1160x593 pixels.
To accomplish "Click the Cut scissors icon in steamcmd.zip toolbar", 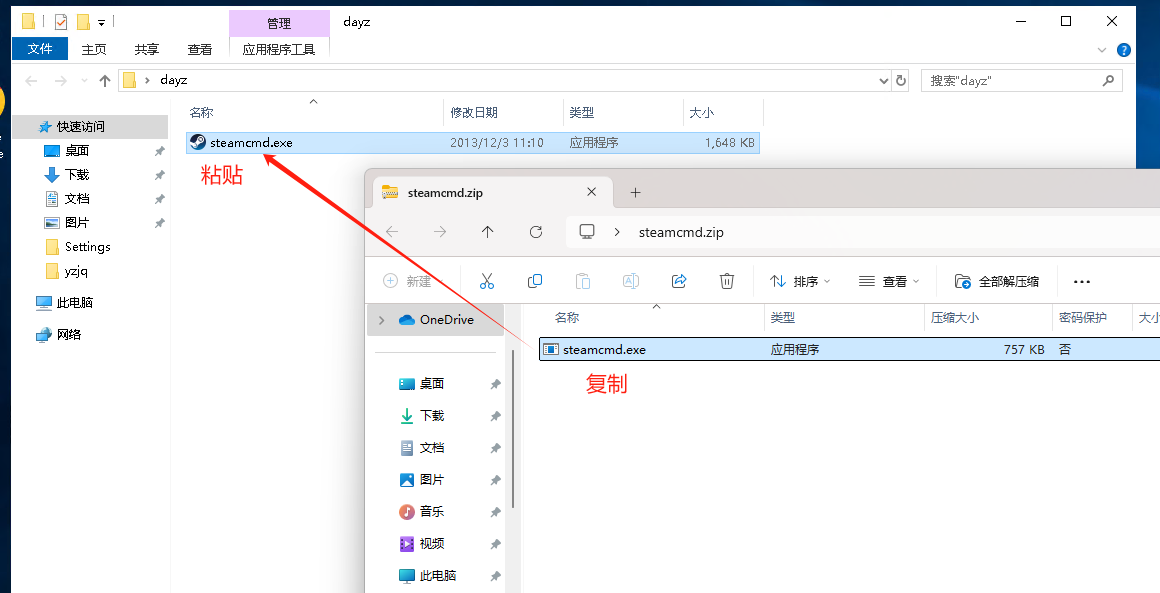I will (x=486, y=281).
